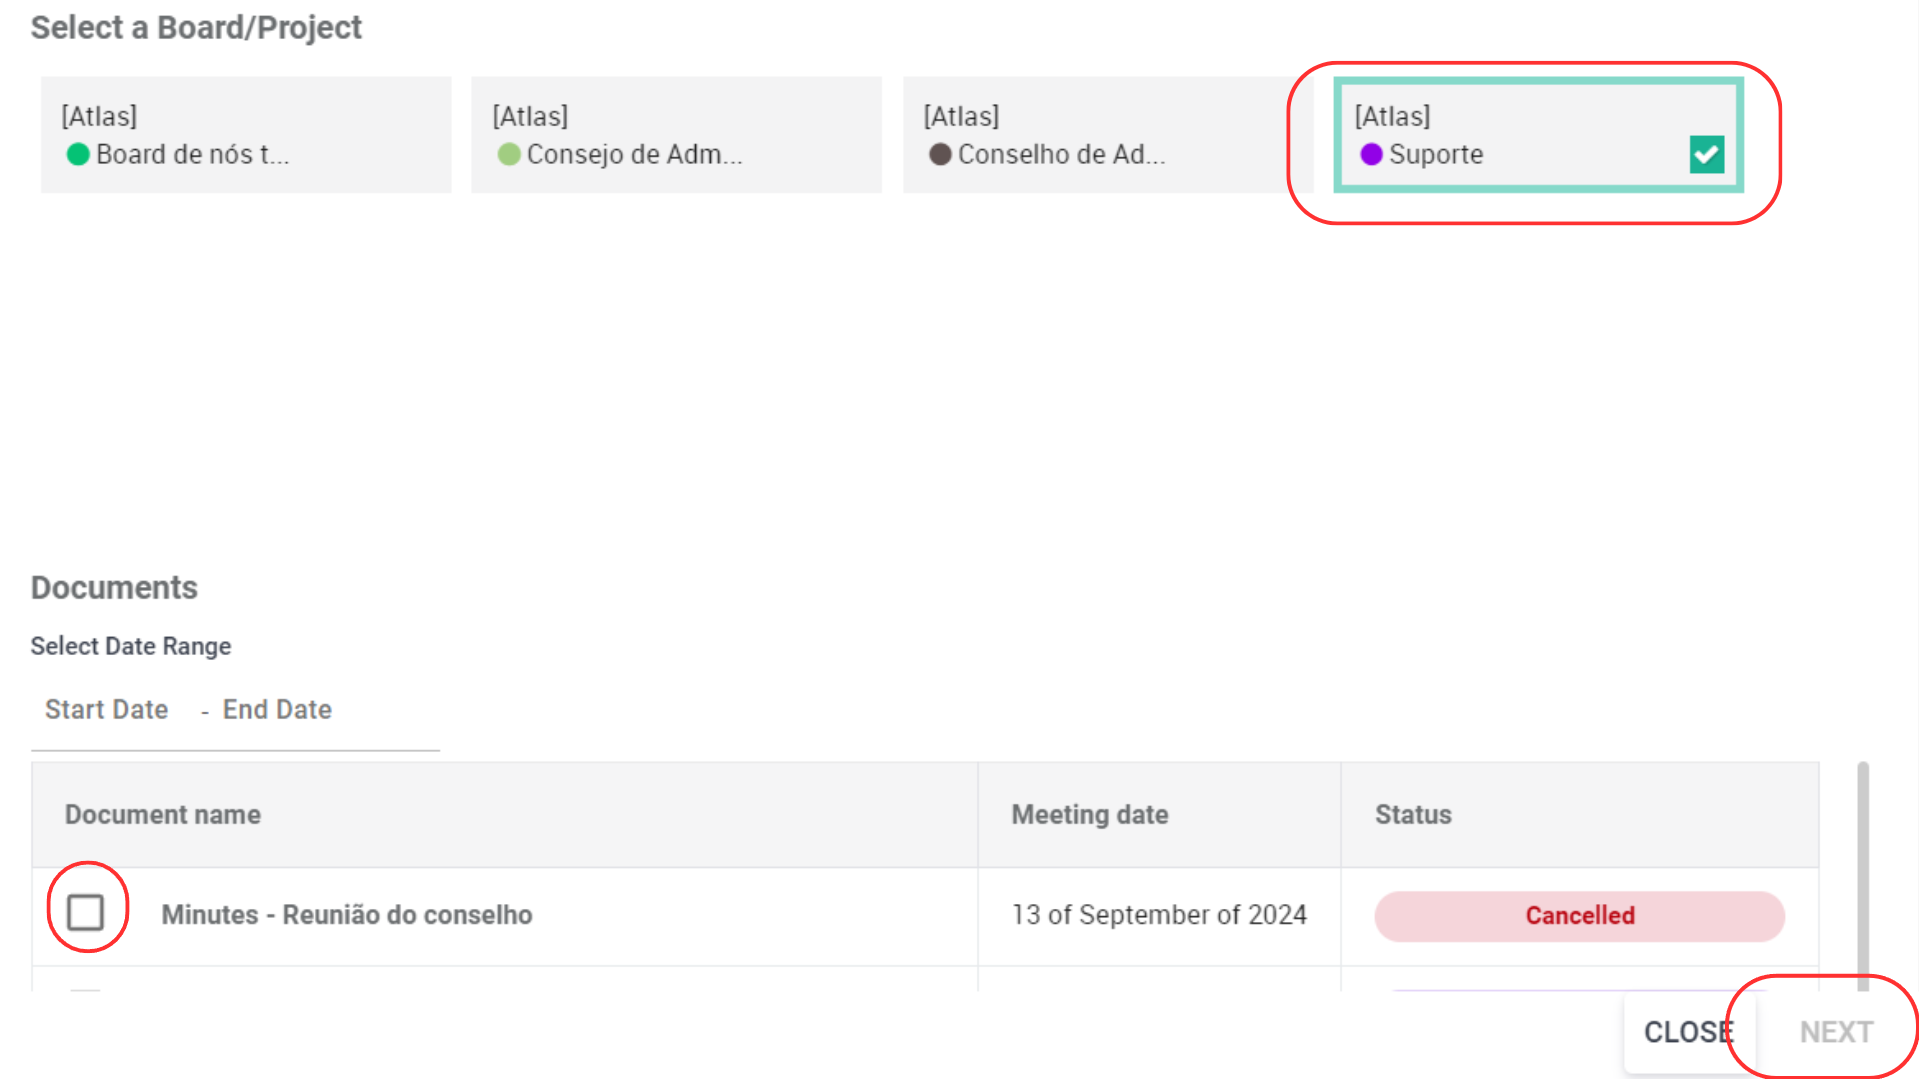Viewport: 1919px width, 1079px height.
Task: Tick the checkbox for Minutes - Reunião do conselho
Action: coord(86,912)
